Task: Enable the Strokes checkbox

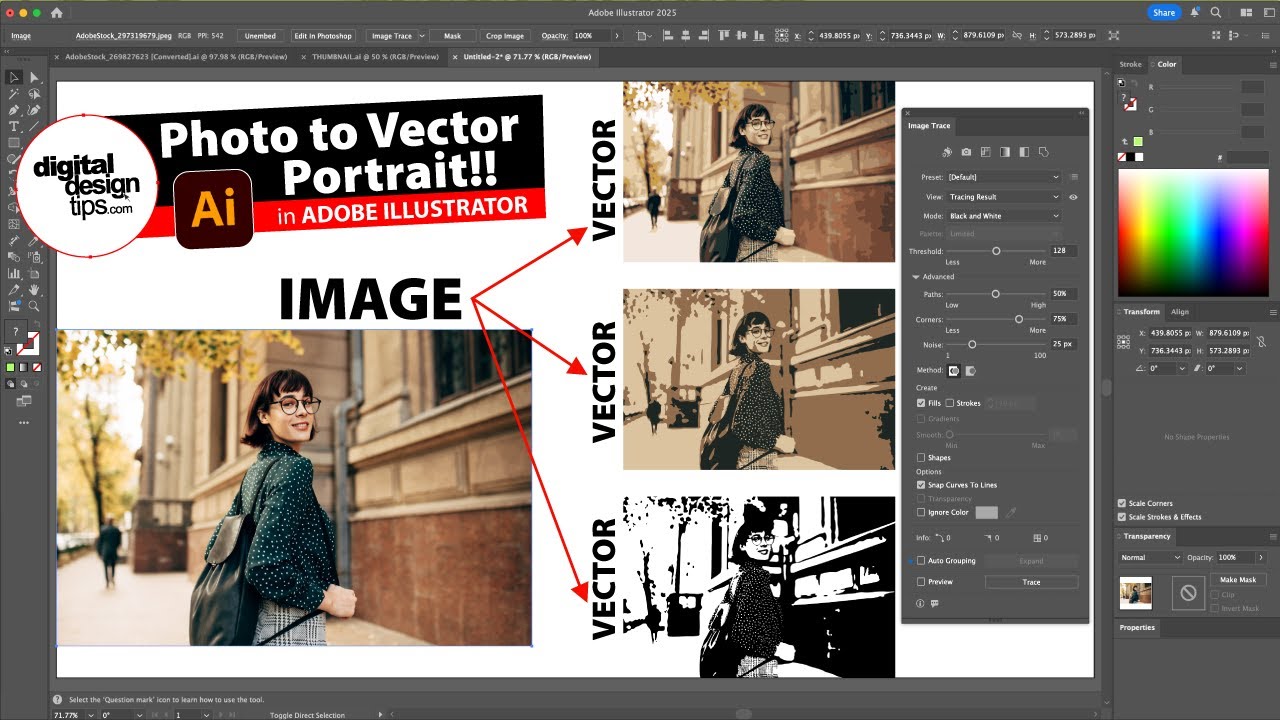Action: coord(950,403)
